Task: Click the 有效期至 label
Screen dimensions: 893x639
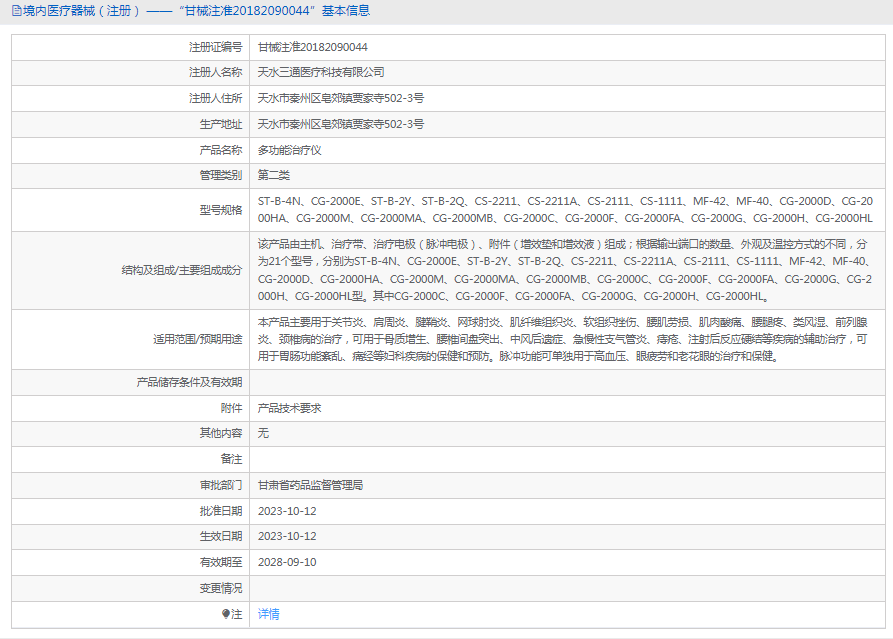Action: 220,562
